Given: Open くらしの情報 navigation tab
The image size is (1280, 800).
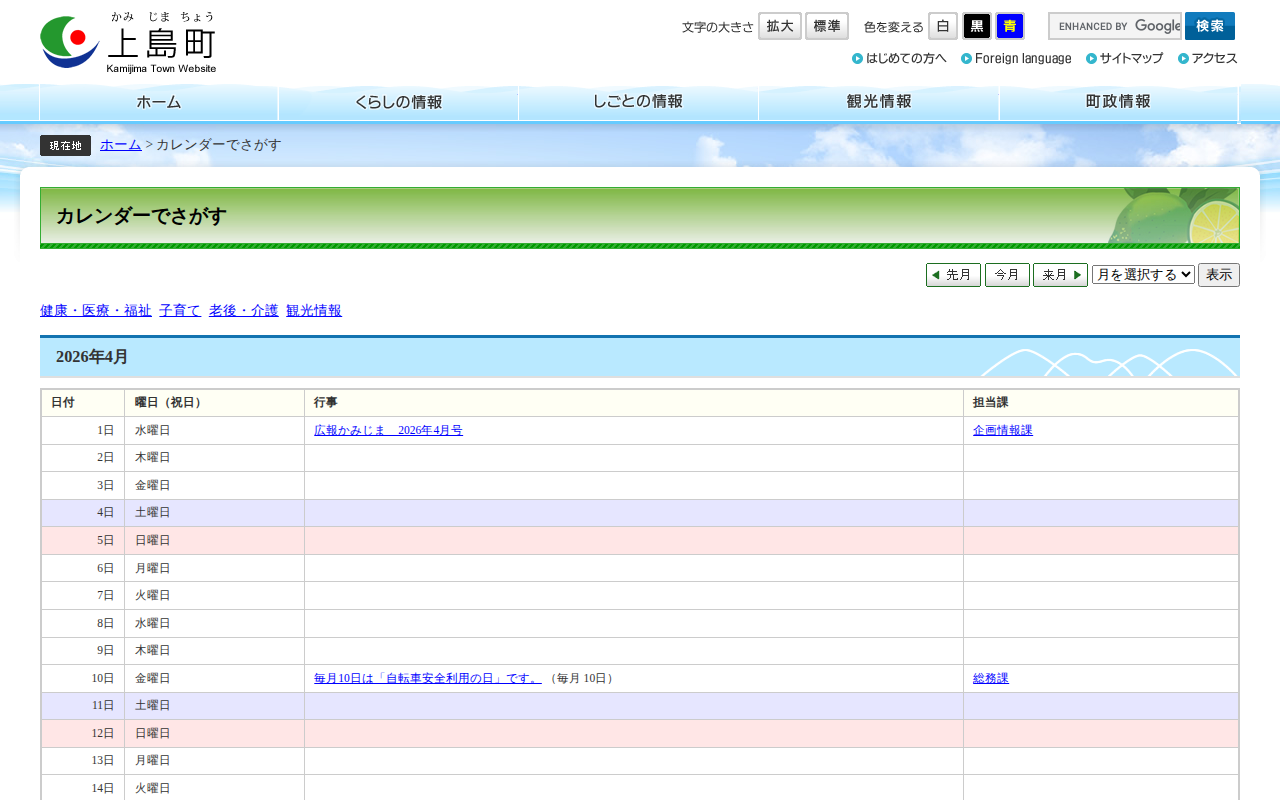Looking at the screenshot, I should [399, 102].
